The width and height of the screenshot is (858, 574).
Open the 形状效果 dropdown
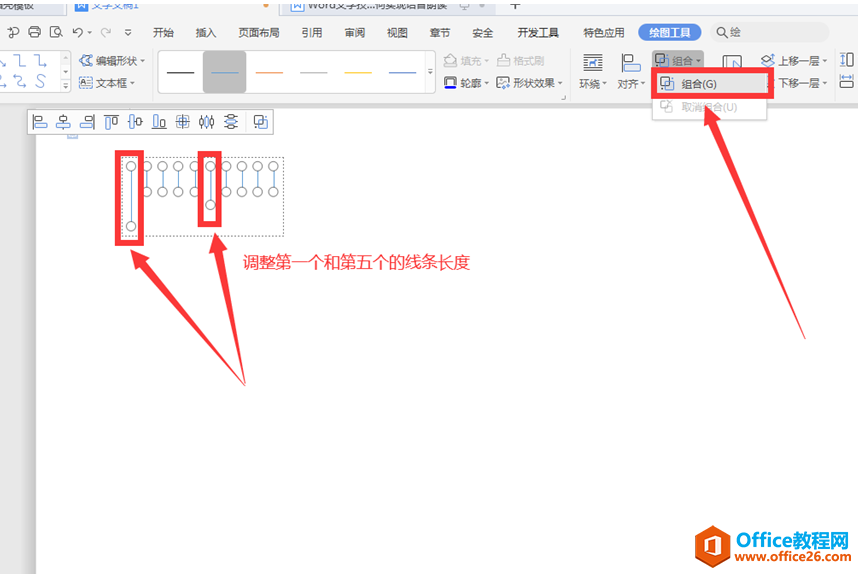point(529,83)
